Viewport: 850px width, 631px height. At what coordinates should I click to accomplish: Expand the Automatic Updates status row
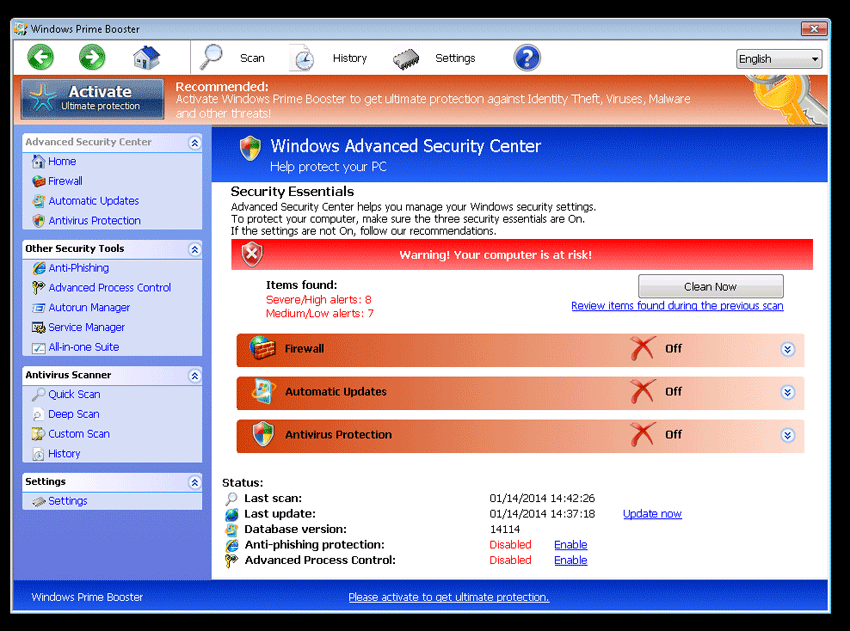[x=787, y=392]
